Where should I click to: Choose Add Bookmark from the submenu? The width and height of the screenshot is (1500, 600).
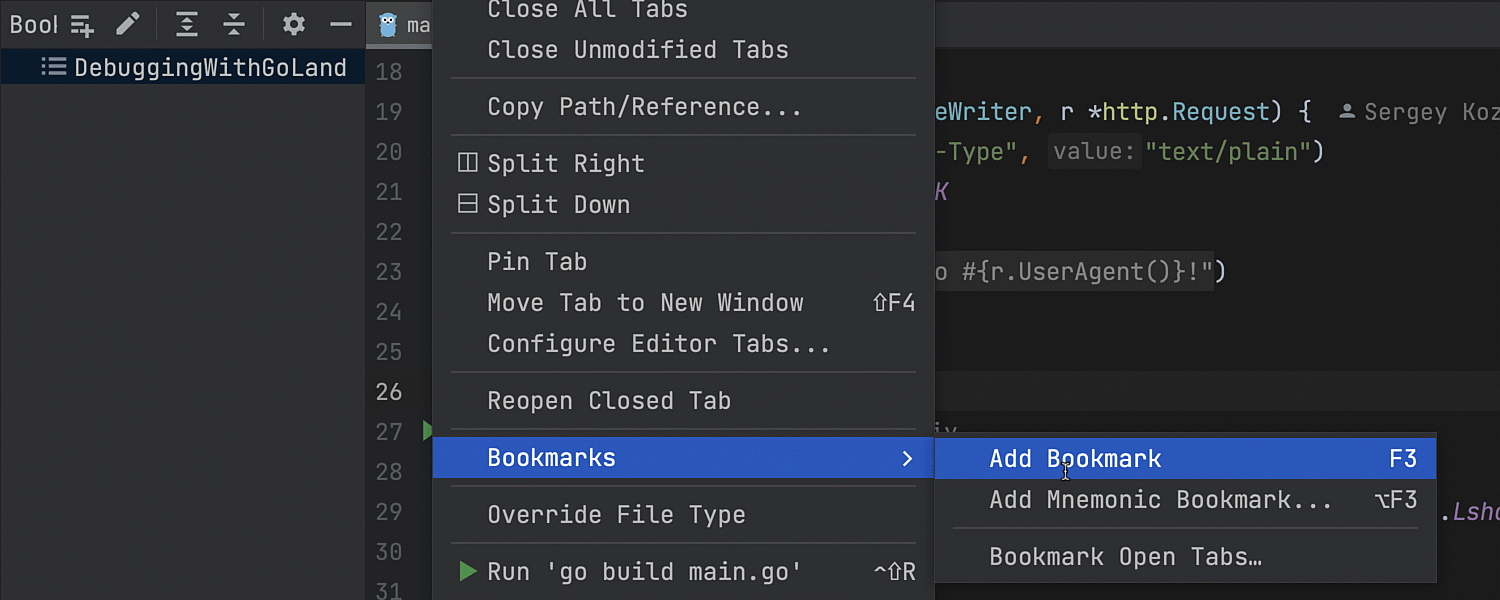(1075, 459)
